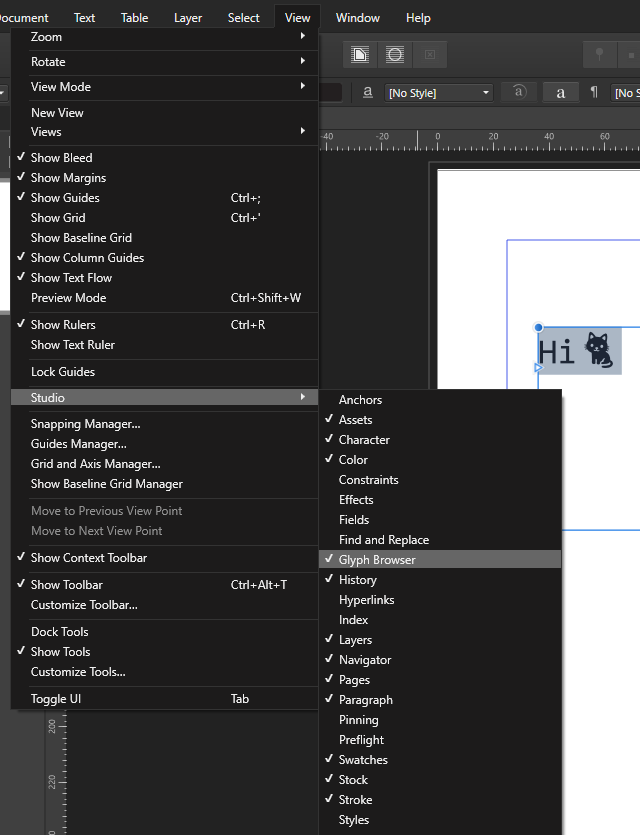640x835 pixels.
Task: Hide the Pages studio panel
Action: coord(440,680)
